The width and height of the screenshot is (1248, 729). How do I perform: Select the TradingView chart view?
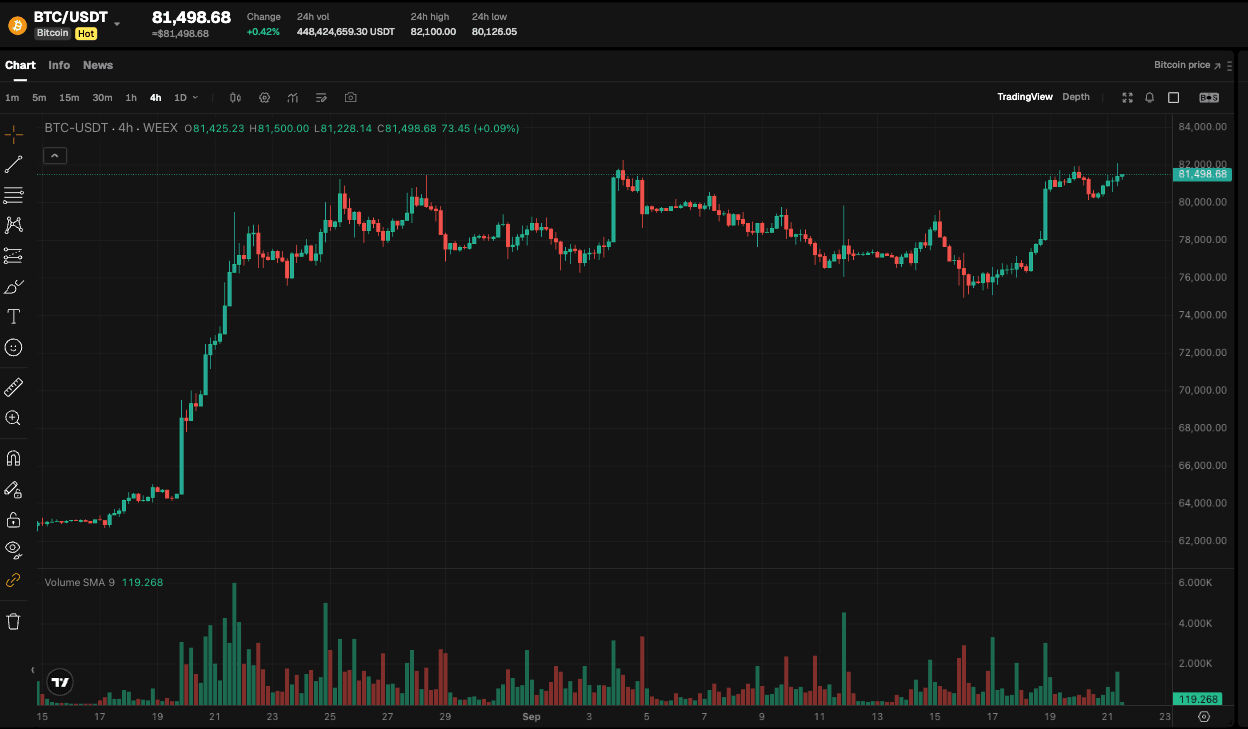tap(1025, 97)
